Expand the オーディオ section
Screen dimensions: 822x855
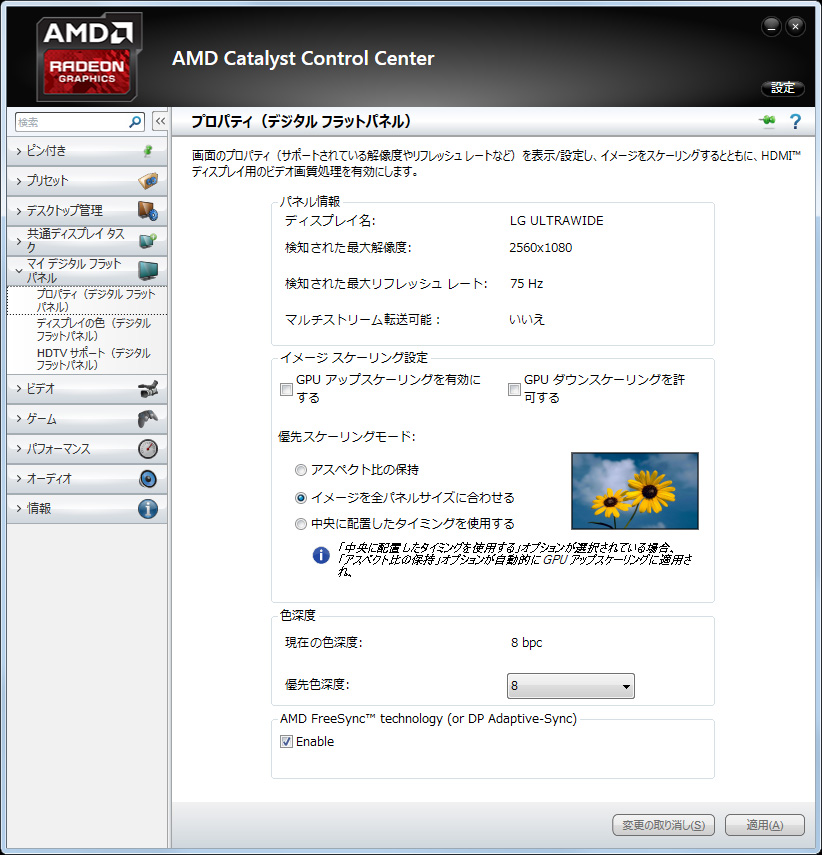[x=87, y=479]
